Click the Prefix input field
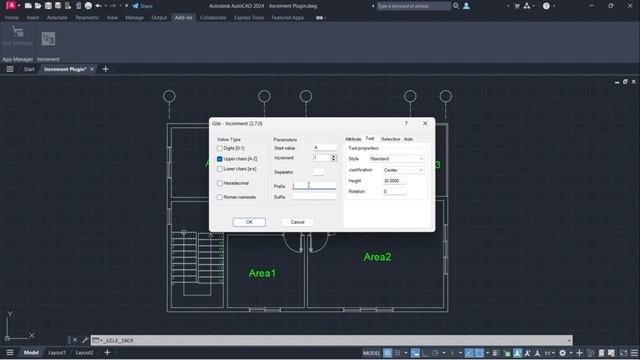 coord(314,186)
